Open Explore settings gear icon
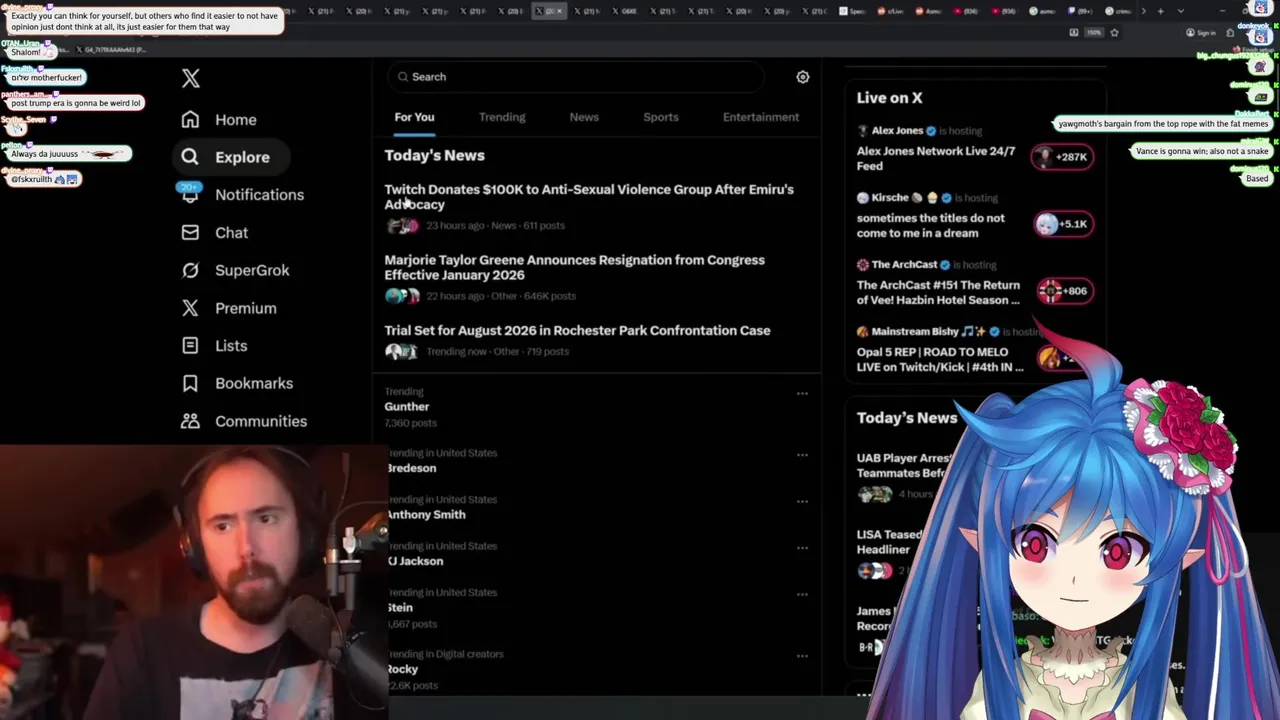 802,77
